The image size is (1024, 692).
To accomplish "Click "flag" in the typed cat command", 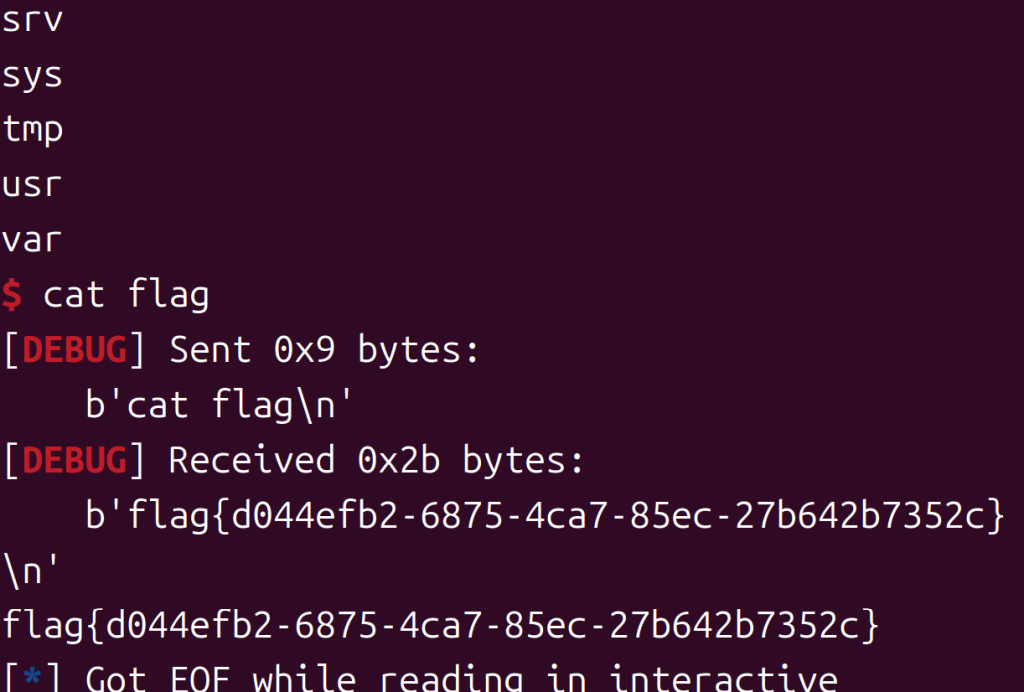I will click(x=169, y=295).
